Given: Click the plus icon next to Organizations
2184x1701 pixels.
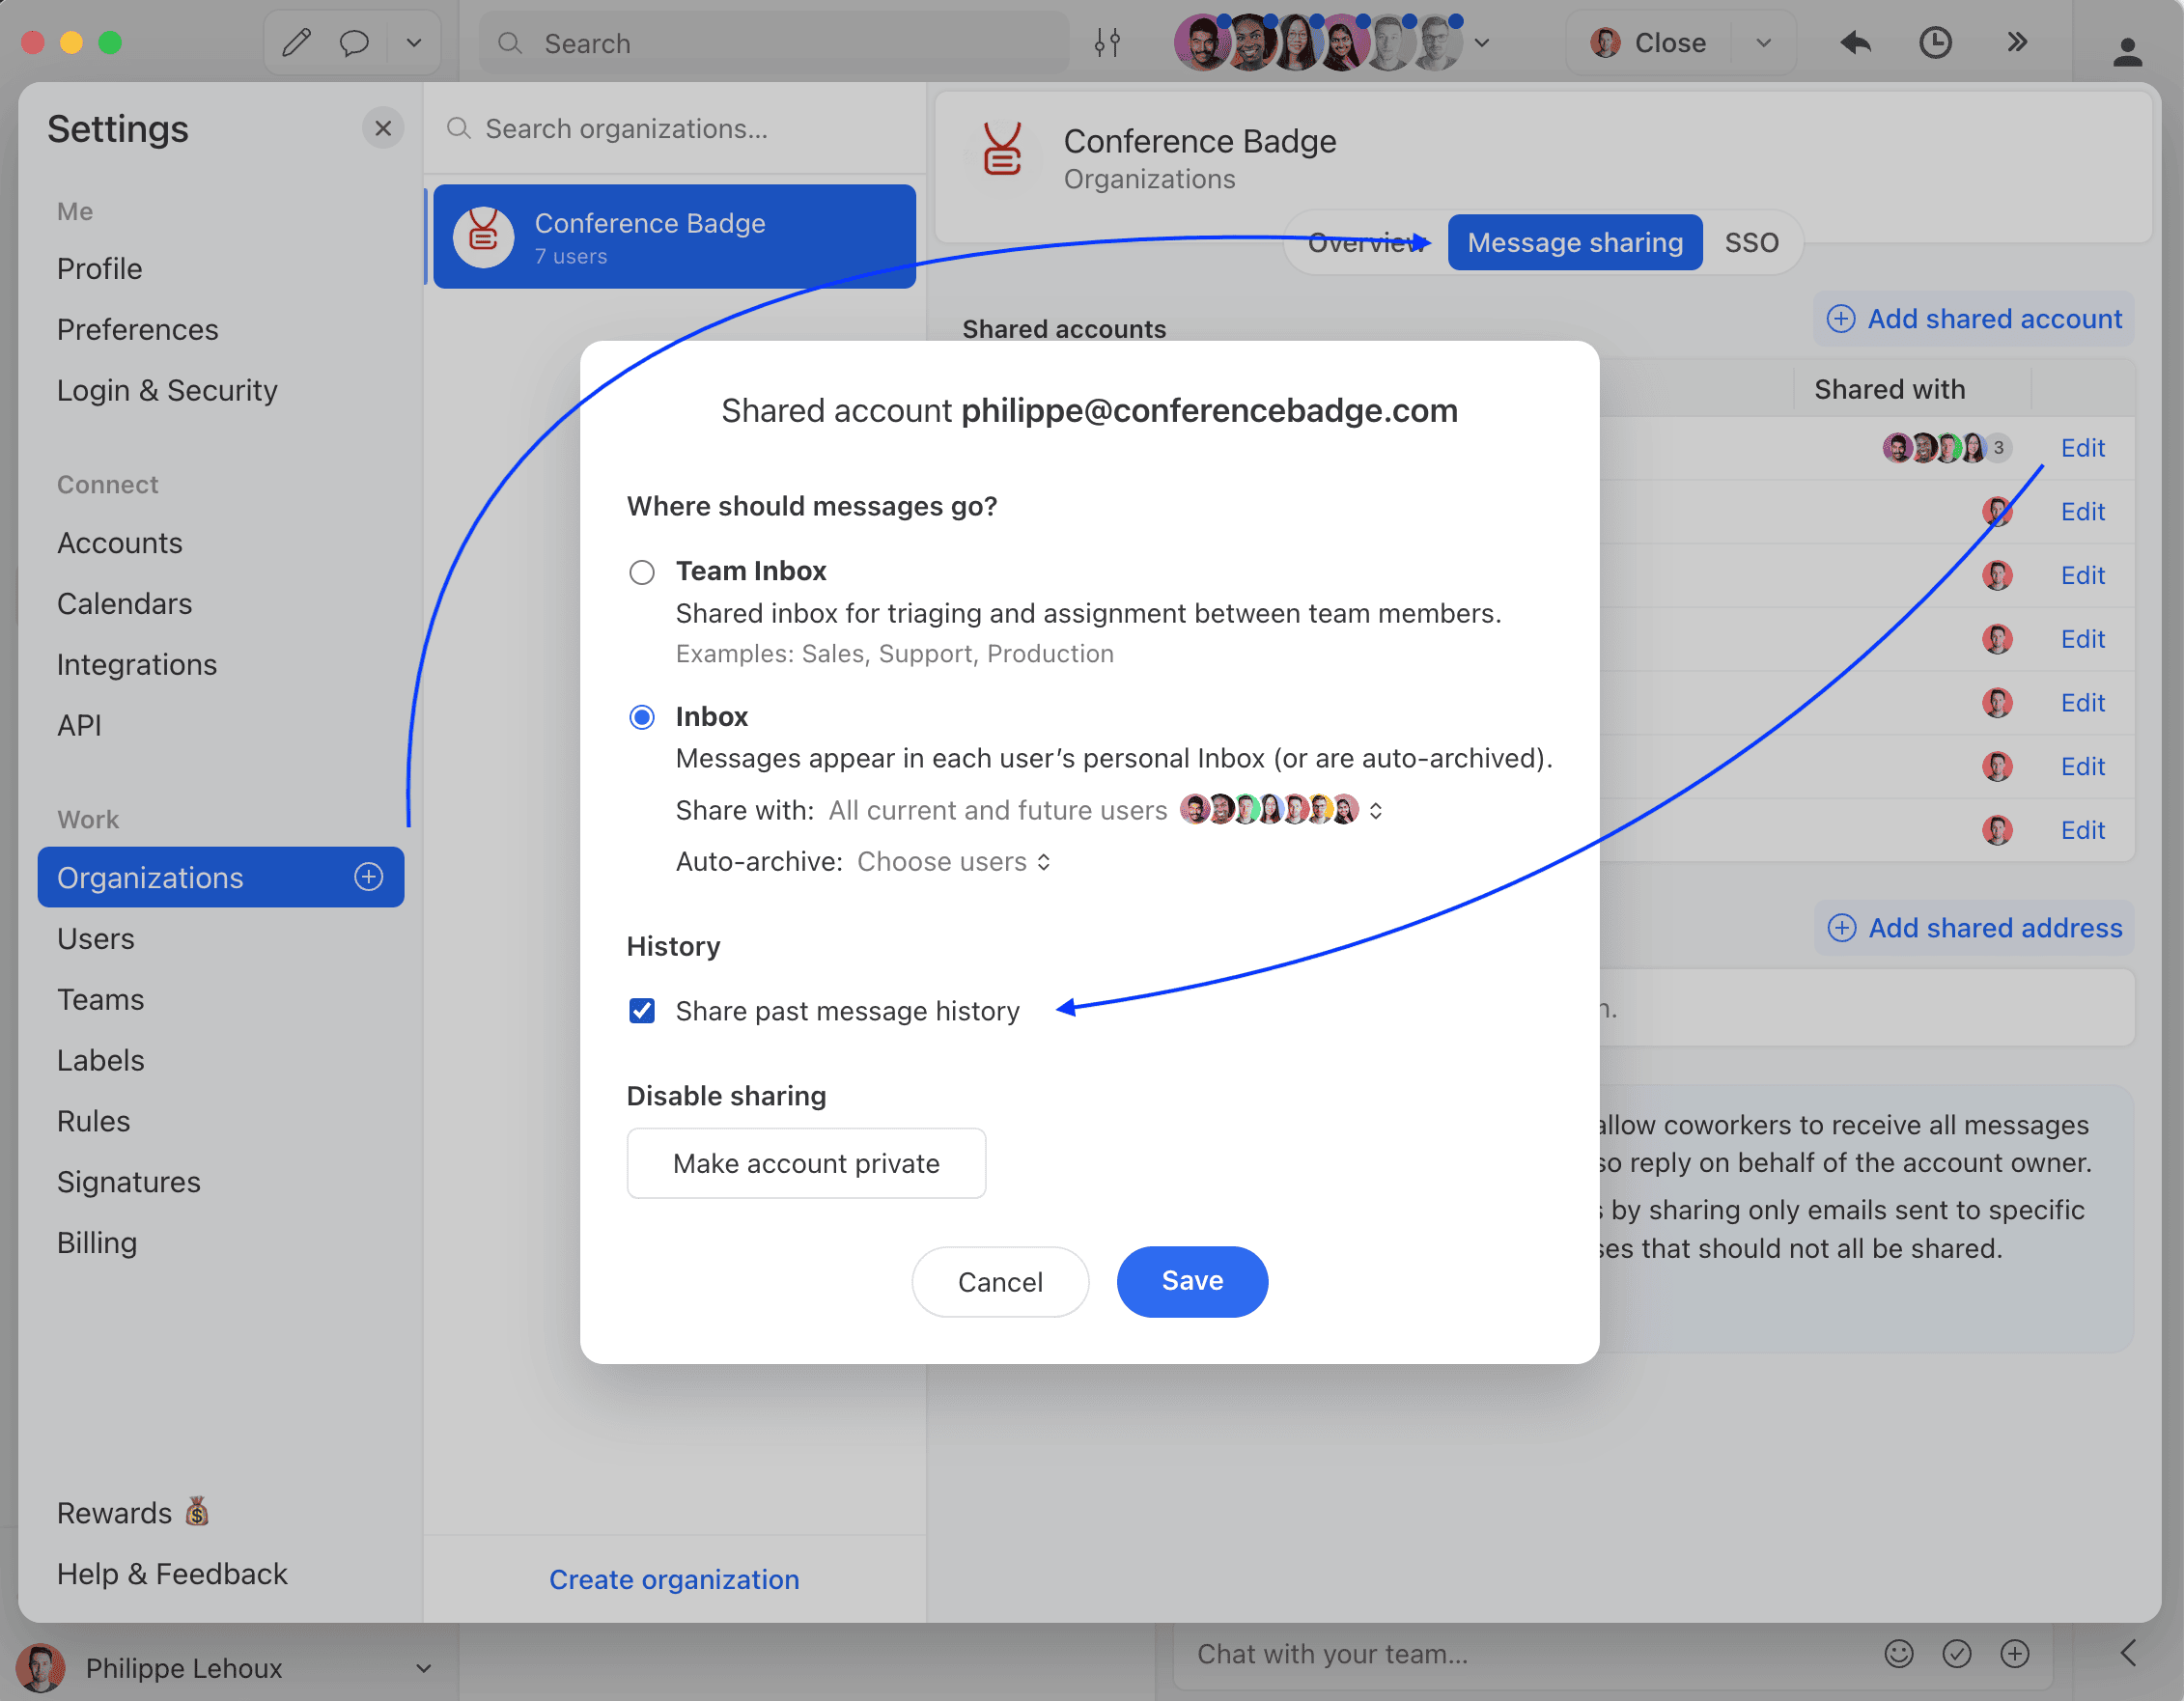Looking at the screenshot, I should 369,877.
